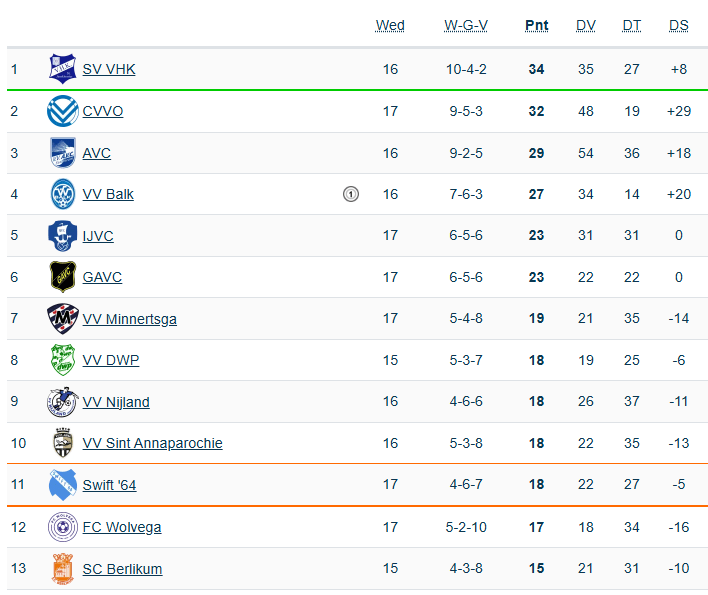Click the W-G-V column header
The image size is (708, 595).
[466, 25]
